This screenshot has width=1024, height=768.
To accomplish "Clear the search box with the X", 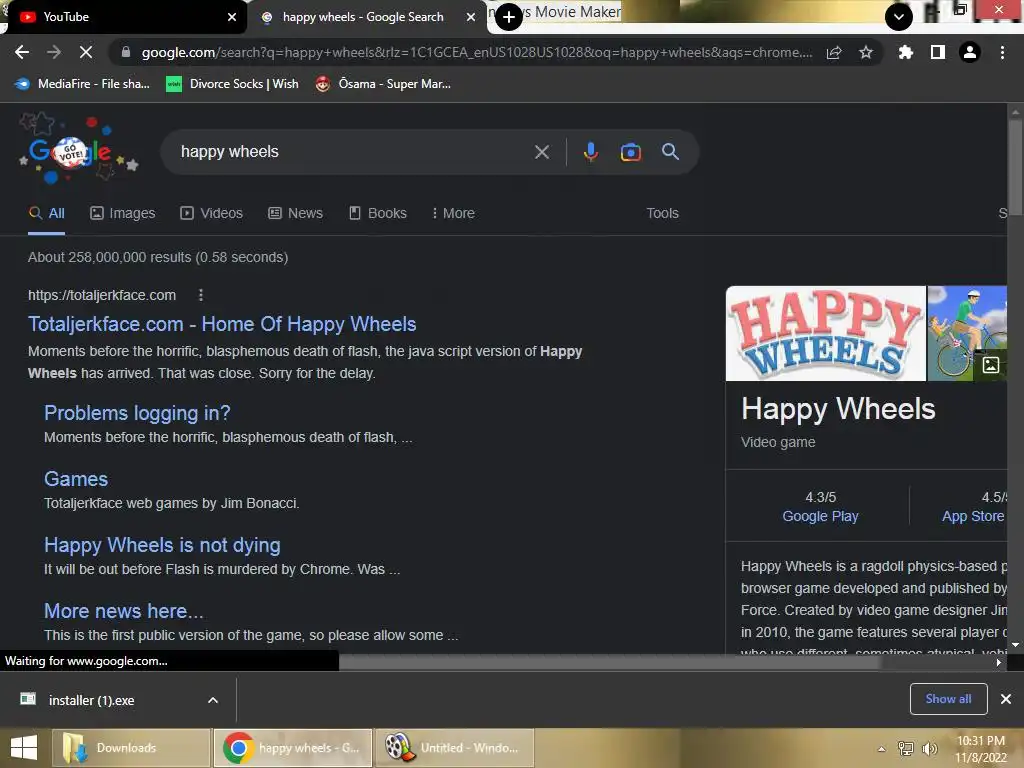I will point(542,152).
